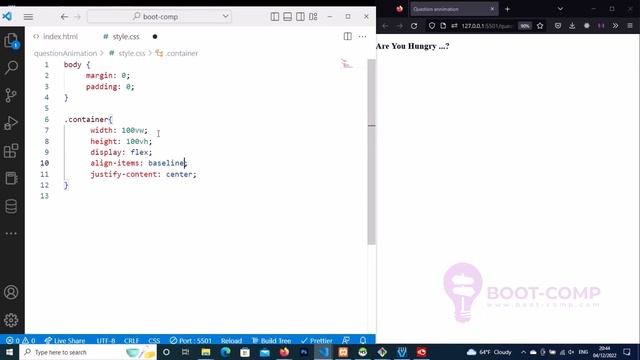
Task: Select .container in the breadcrumb
Action: (182, 53)
